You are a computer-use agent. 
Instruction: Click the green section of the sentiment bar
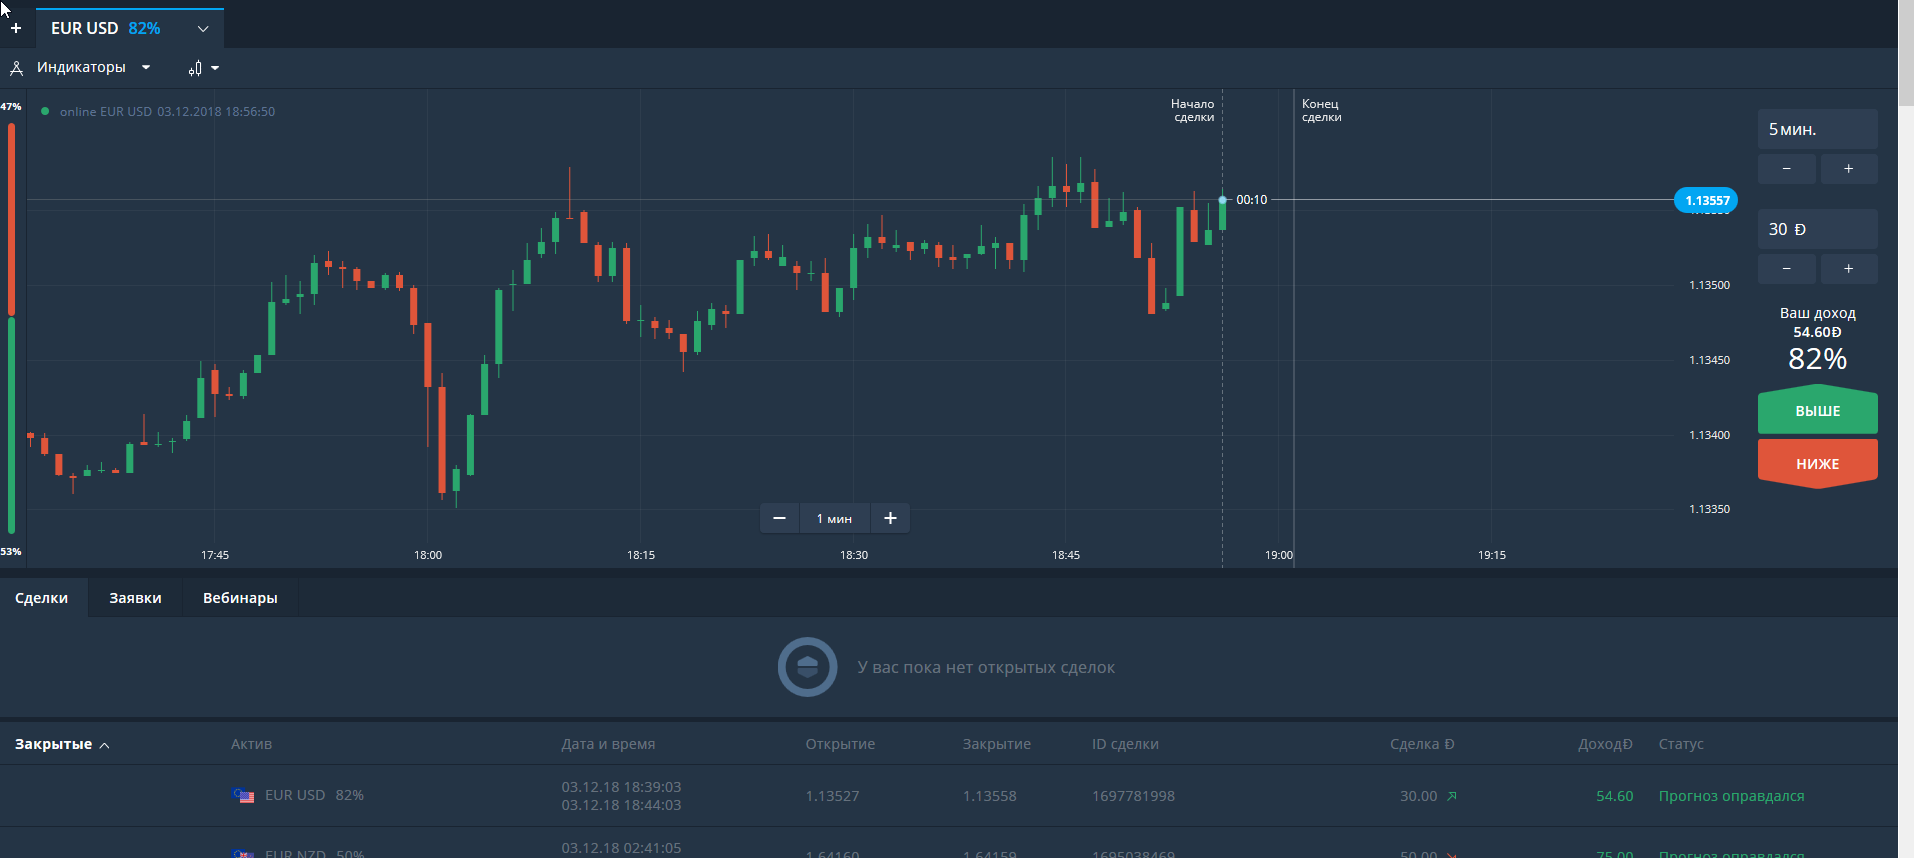[11, 425]
